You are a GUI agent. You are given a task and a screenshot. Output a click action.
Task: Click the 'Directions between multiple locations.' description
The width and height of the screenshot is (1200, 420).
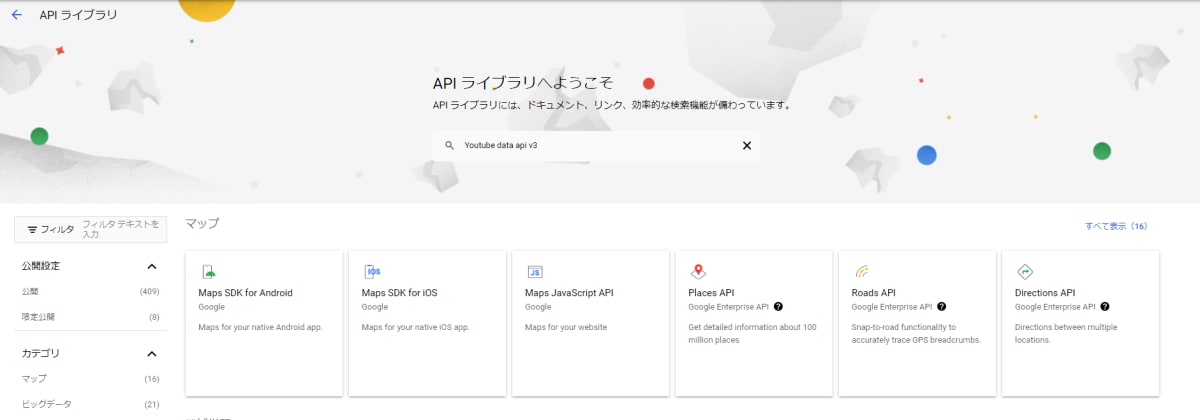pyautogui.click(x=1066, y=333)
